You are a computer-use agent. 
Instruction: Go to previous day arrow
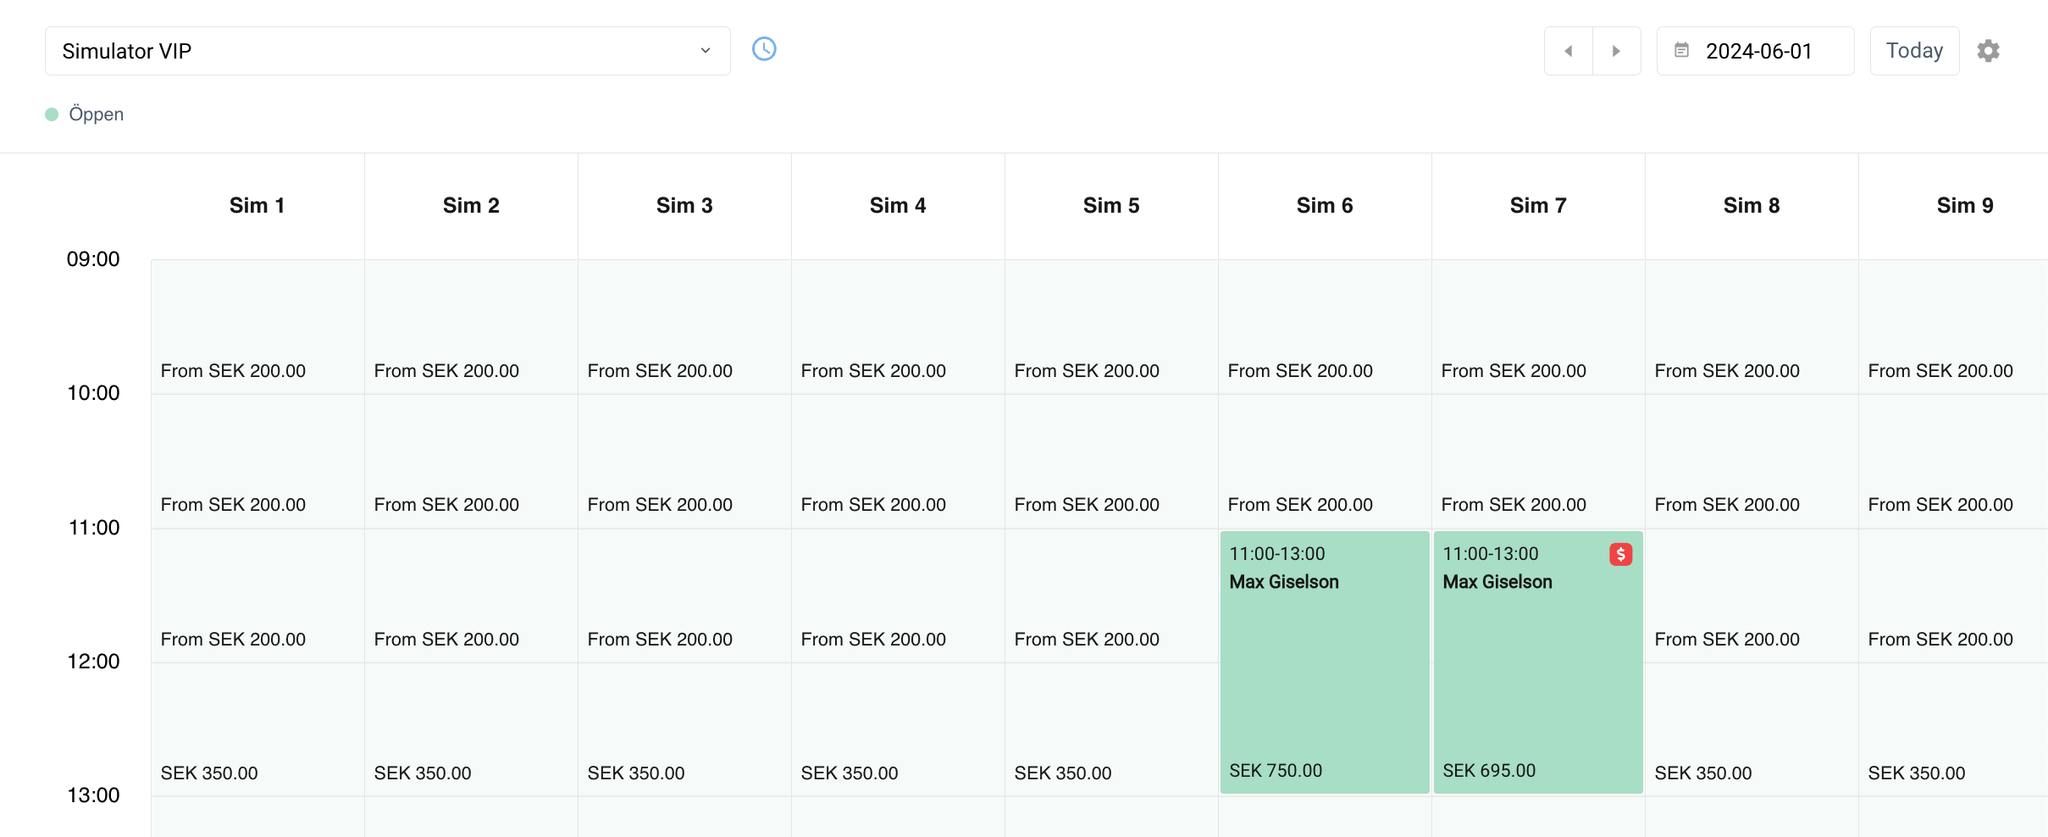1568,51
